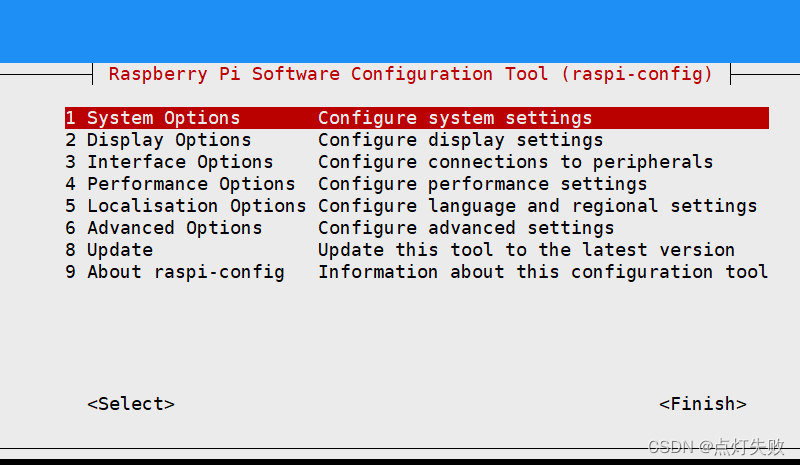Click 'Configure system settings' highlighted text
Screen dimensions: 800x465
(455, 118)
